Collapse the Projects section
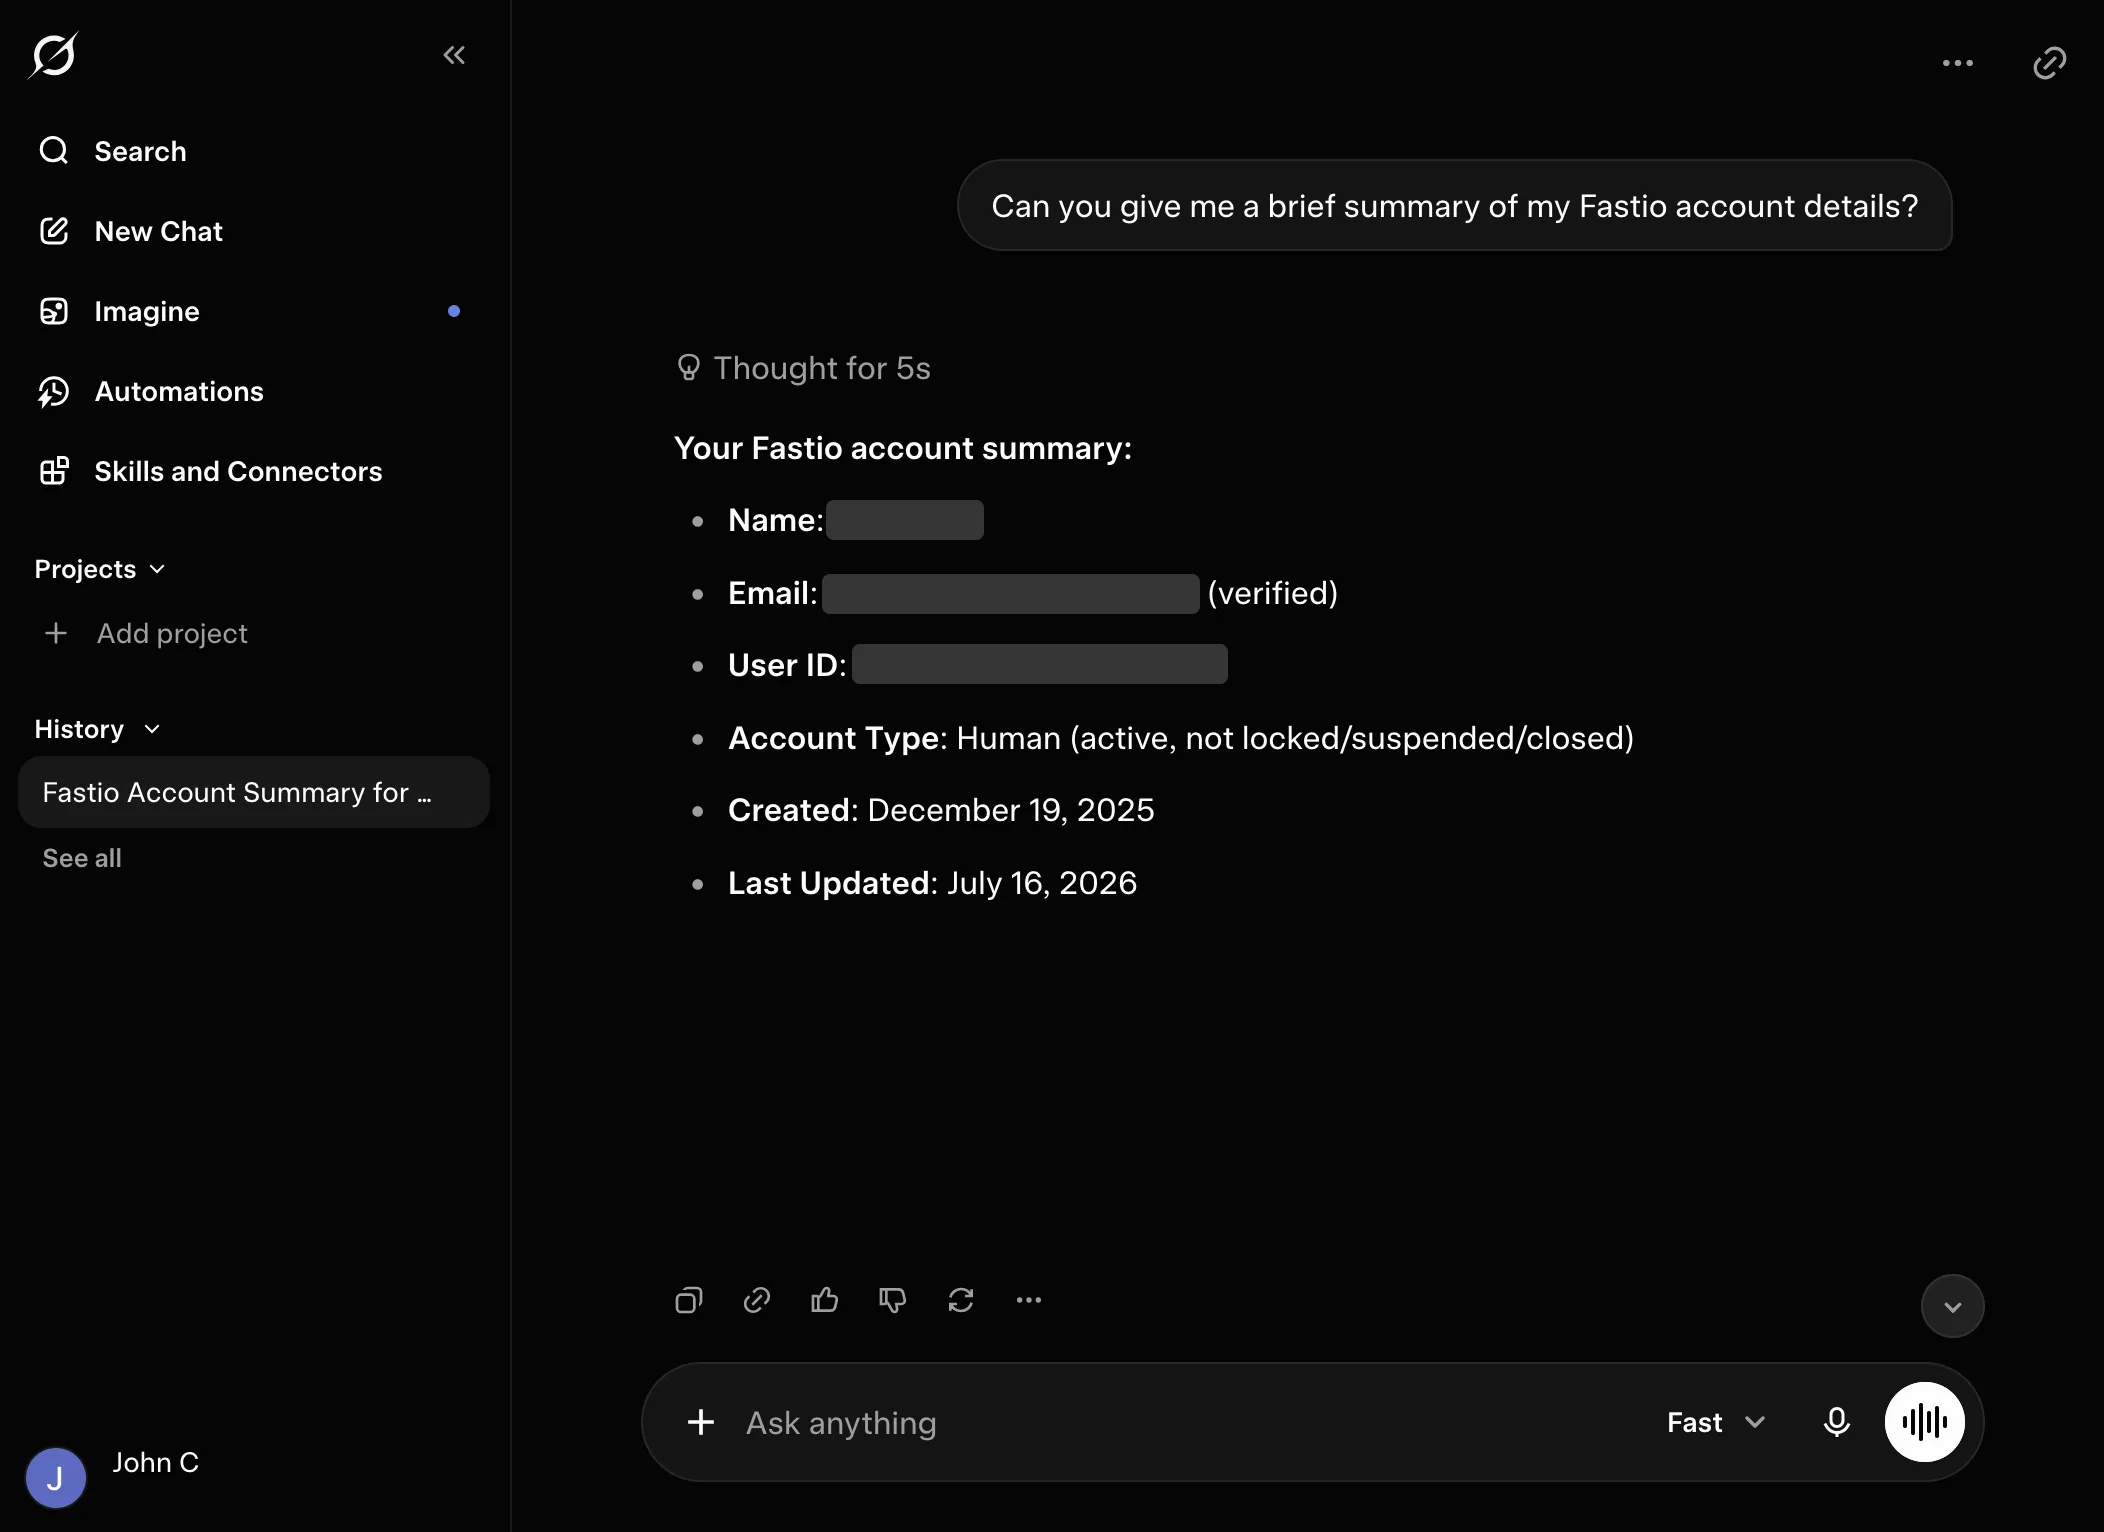 tap(100, 569)
